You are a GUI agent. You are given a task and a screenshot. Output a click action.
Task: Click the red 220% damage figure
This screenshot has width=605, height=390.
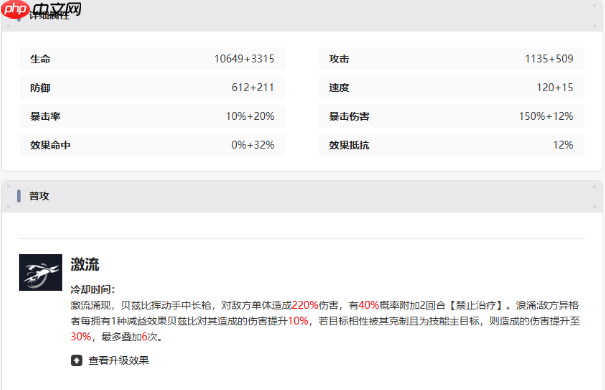click(305, 306)
